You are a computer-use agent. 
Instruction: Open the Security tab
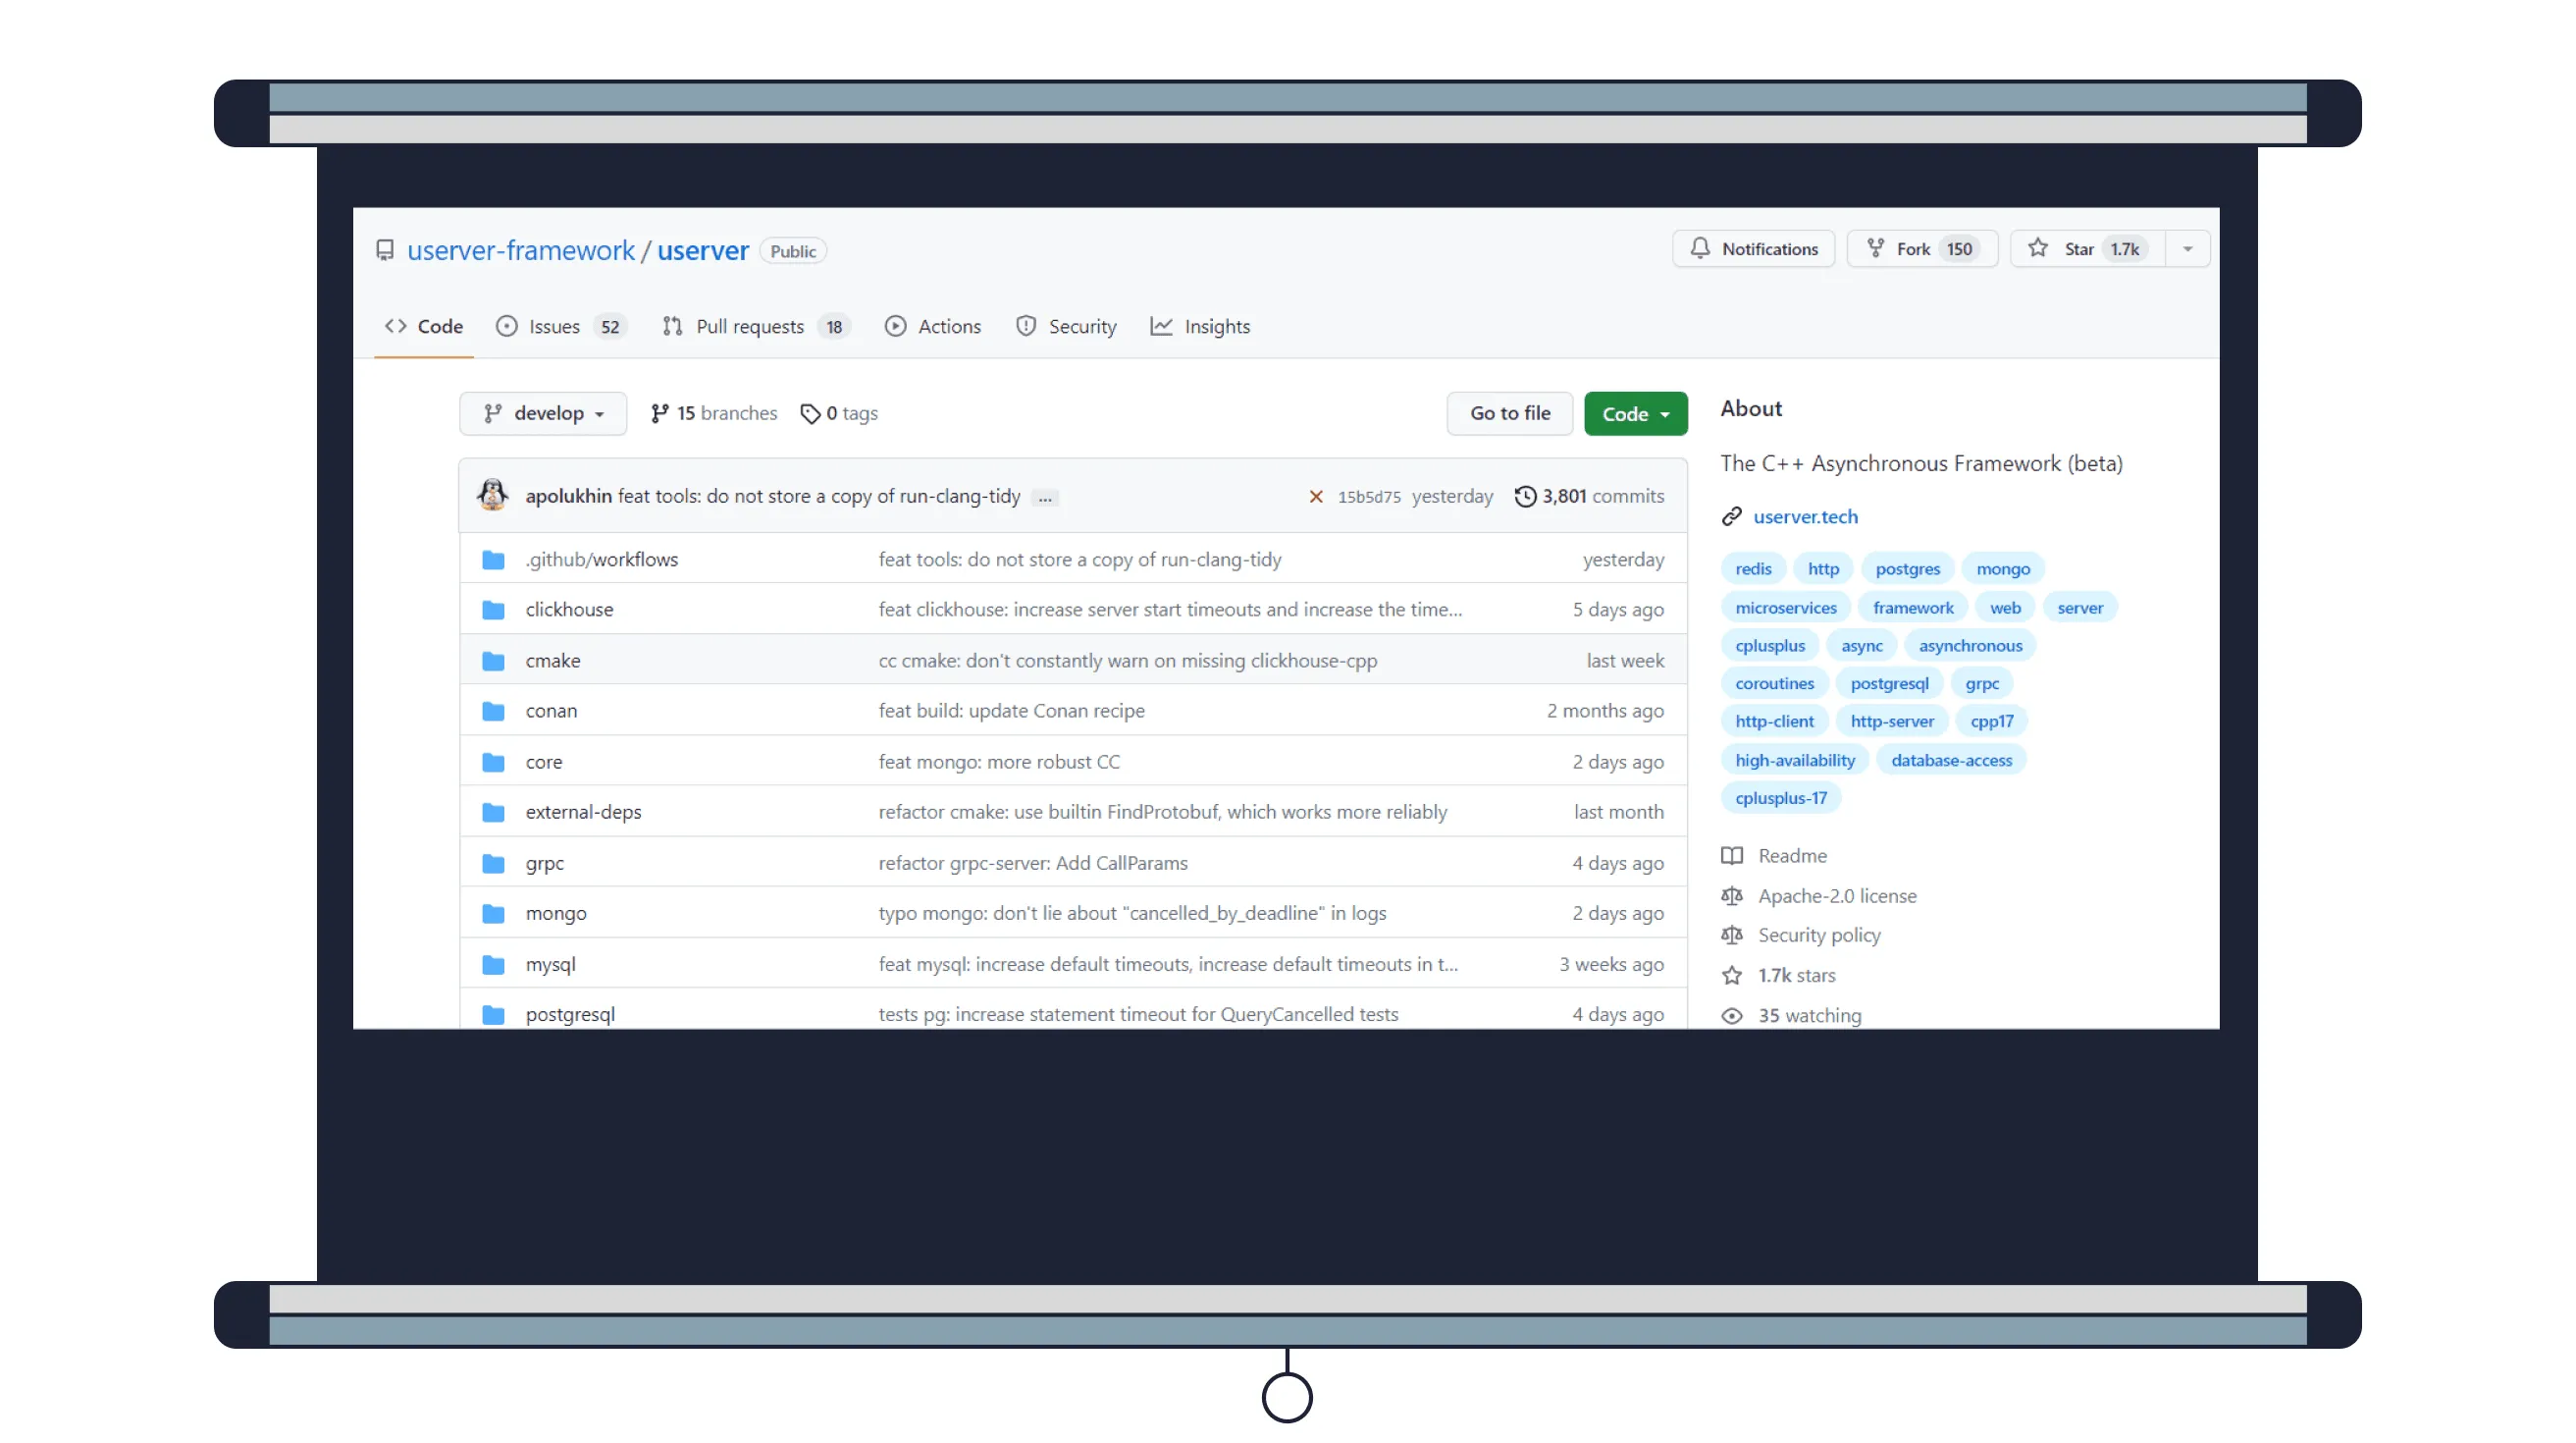(1066, 326)
